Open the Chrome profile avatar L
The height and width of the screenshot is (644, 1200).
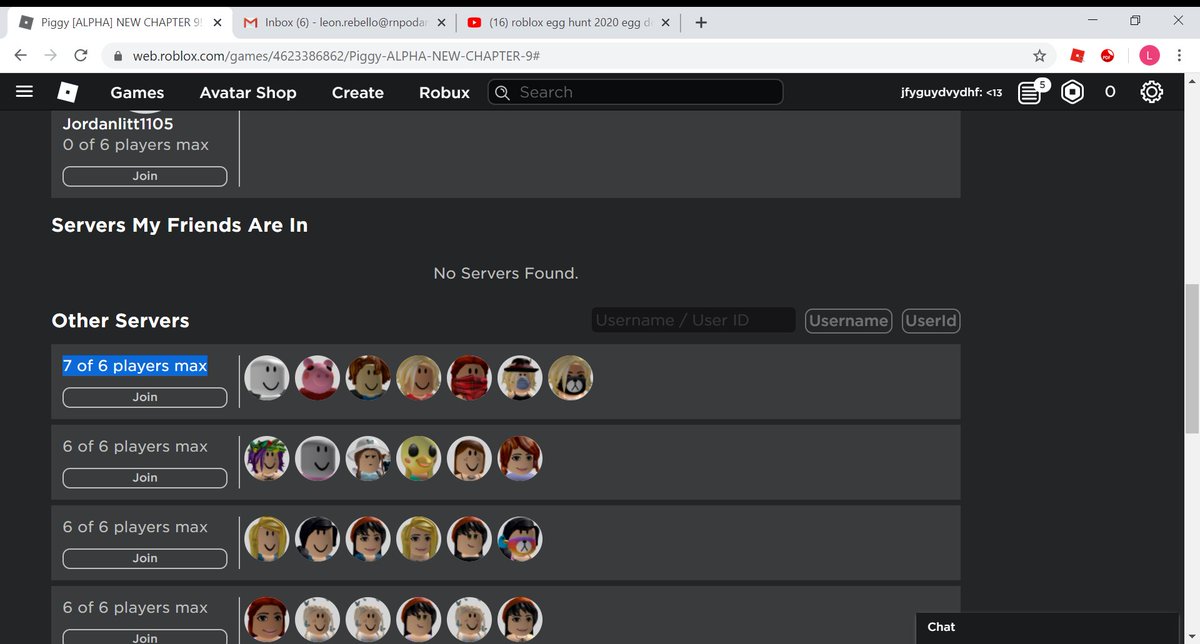click(x=1148, y=55)
